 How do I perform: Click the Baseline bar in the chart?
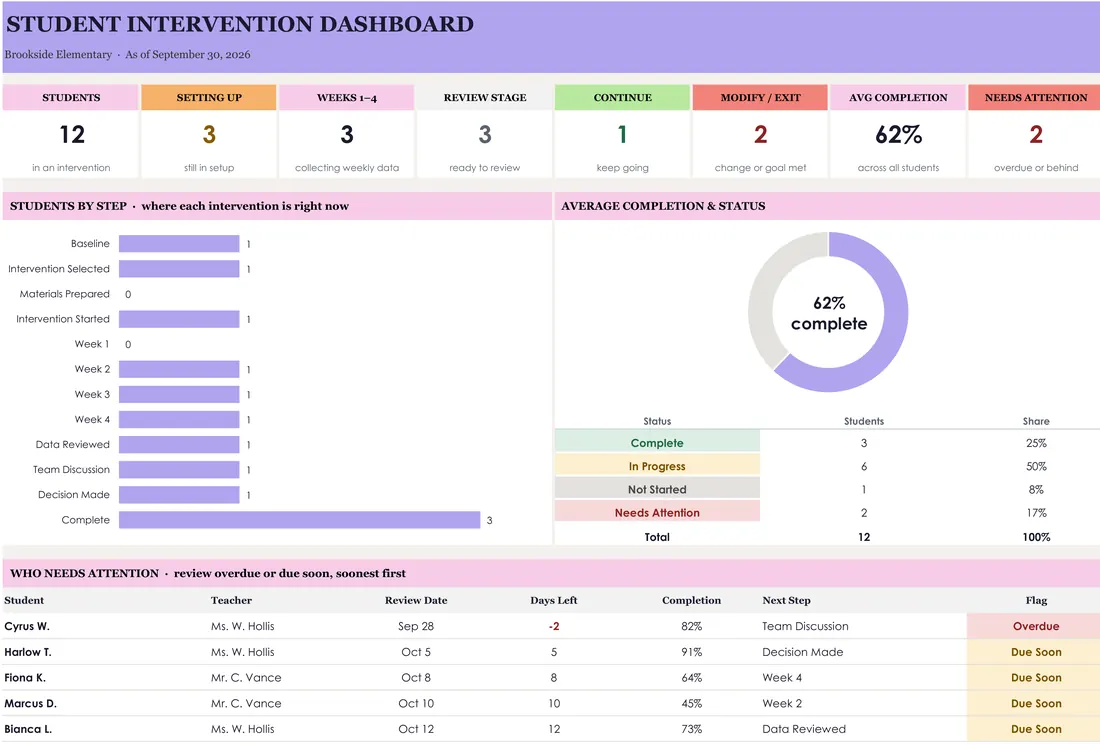click(x=179, y=243)
